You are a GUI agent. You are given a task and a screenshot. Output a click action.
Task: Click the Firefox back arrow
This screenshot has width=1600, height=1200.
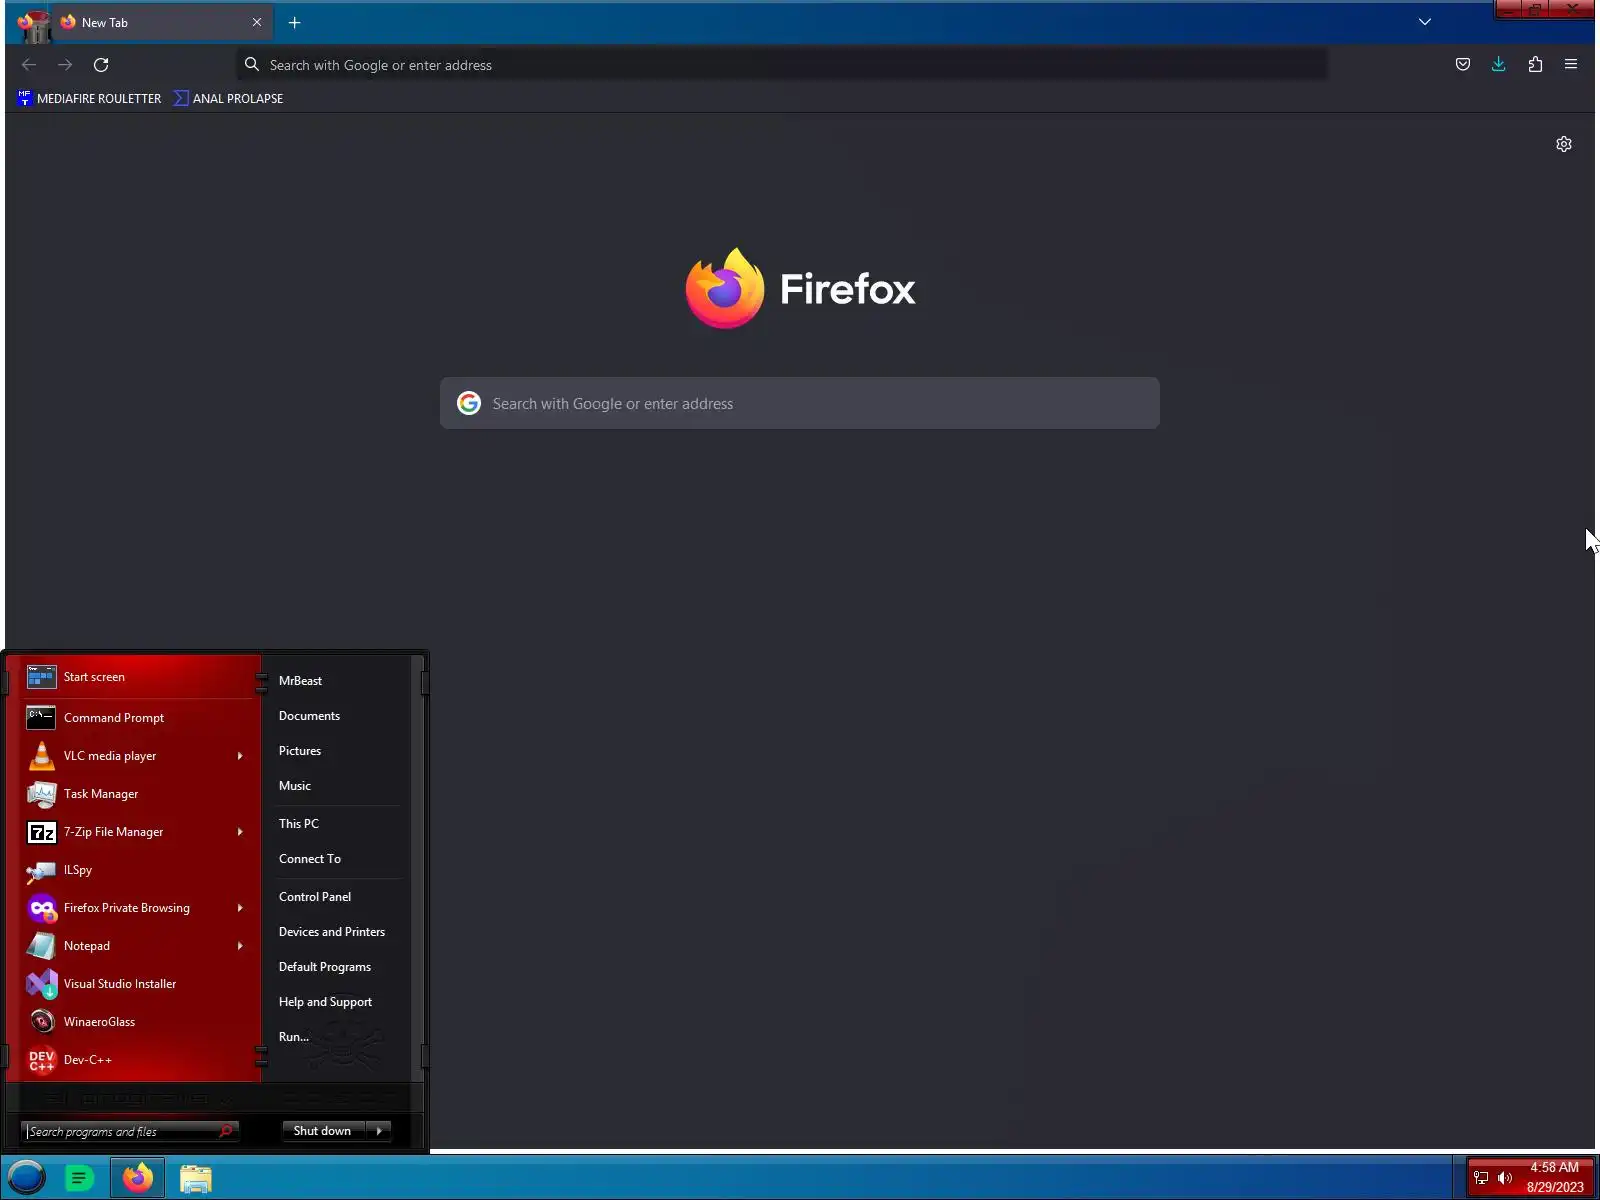click(x=29, y=65)
